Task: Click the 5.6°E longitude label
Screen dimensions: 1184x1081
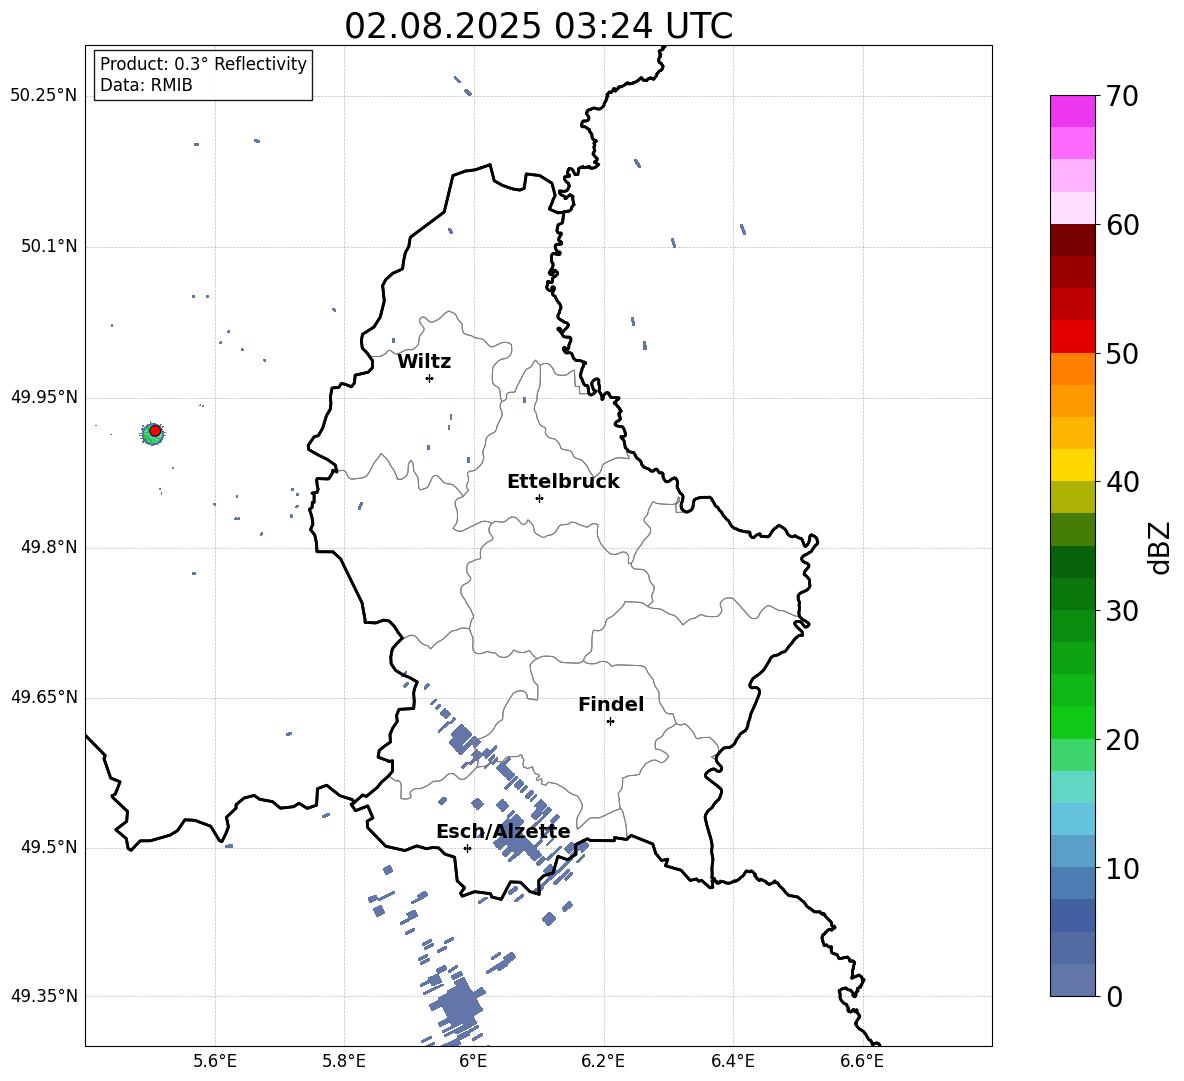Action: click(215, 1061)
